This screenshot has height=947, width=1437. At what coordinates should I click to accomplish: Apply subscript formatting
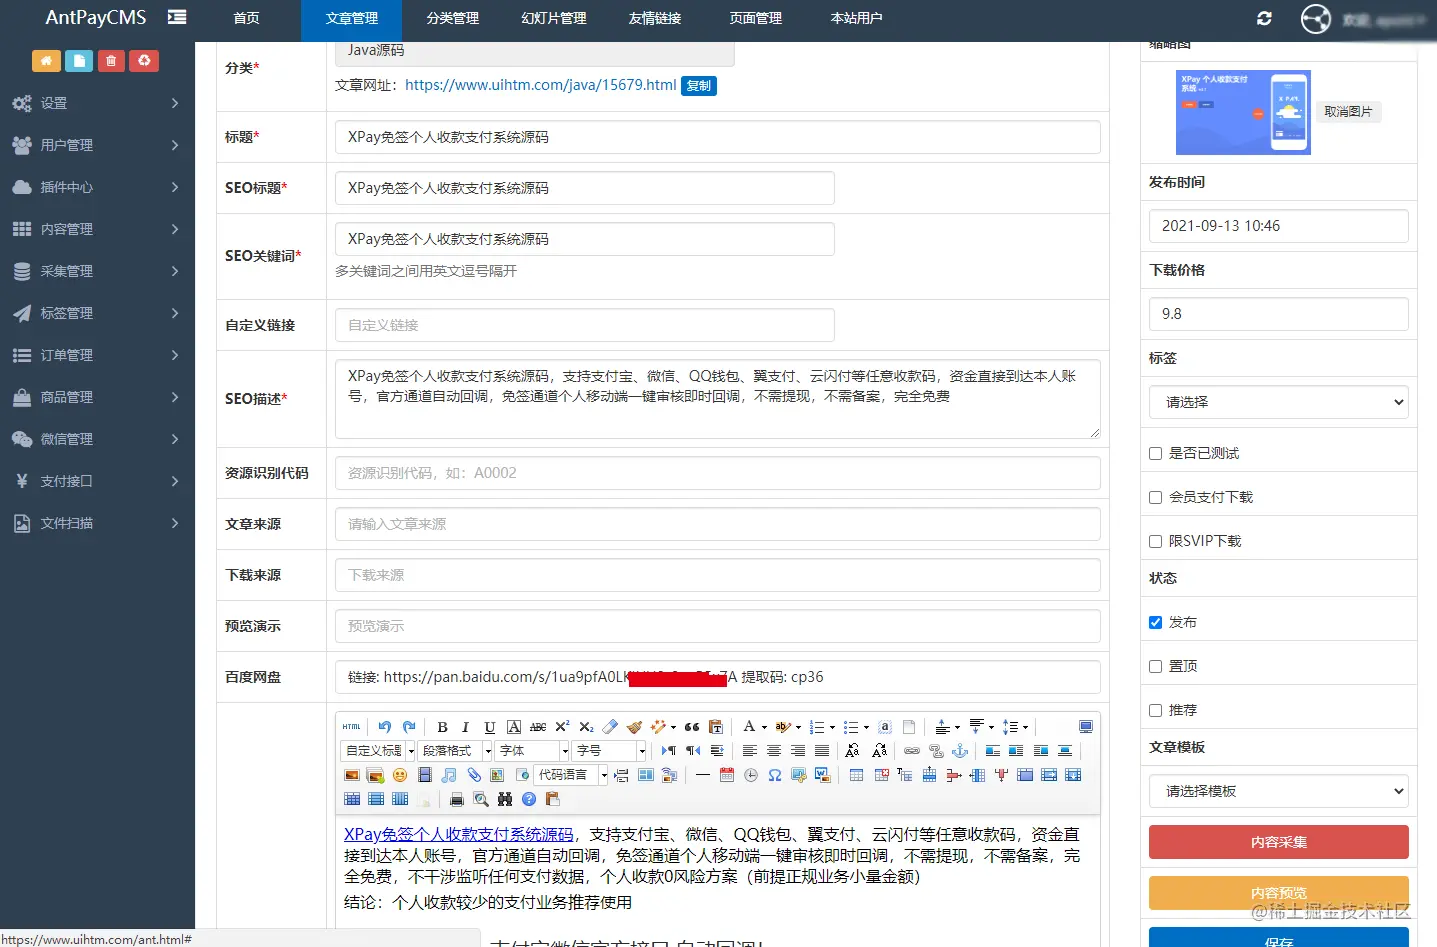(586, 727)
